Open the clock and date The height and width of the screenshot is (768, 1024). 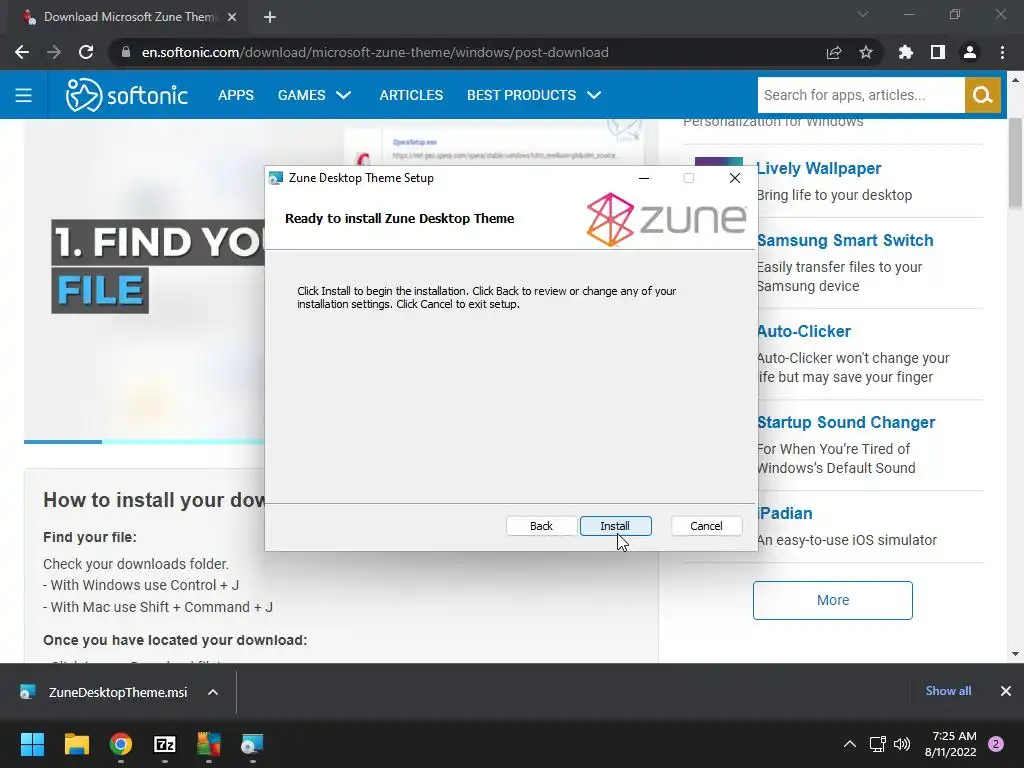click(x=950, y=744)
